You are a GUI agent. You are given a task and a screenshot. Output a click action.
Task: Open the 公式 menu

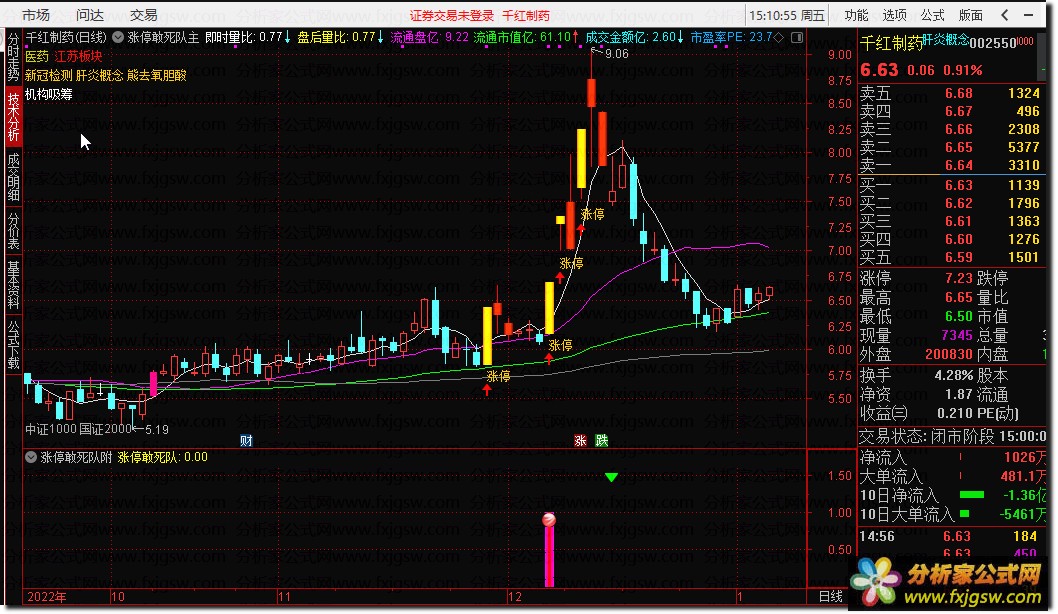pyautogui.click(x=932, y=15)
